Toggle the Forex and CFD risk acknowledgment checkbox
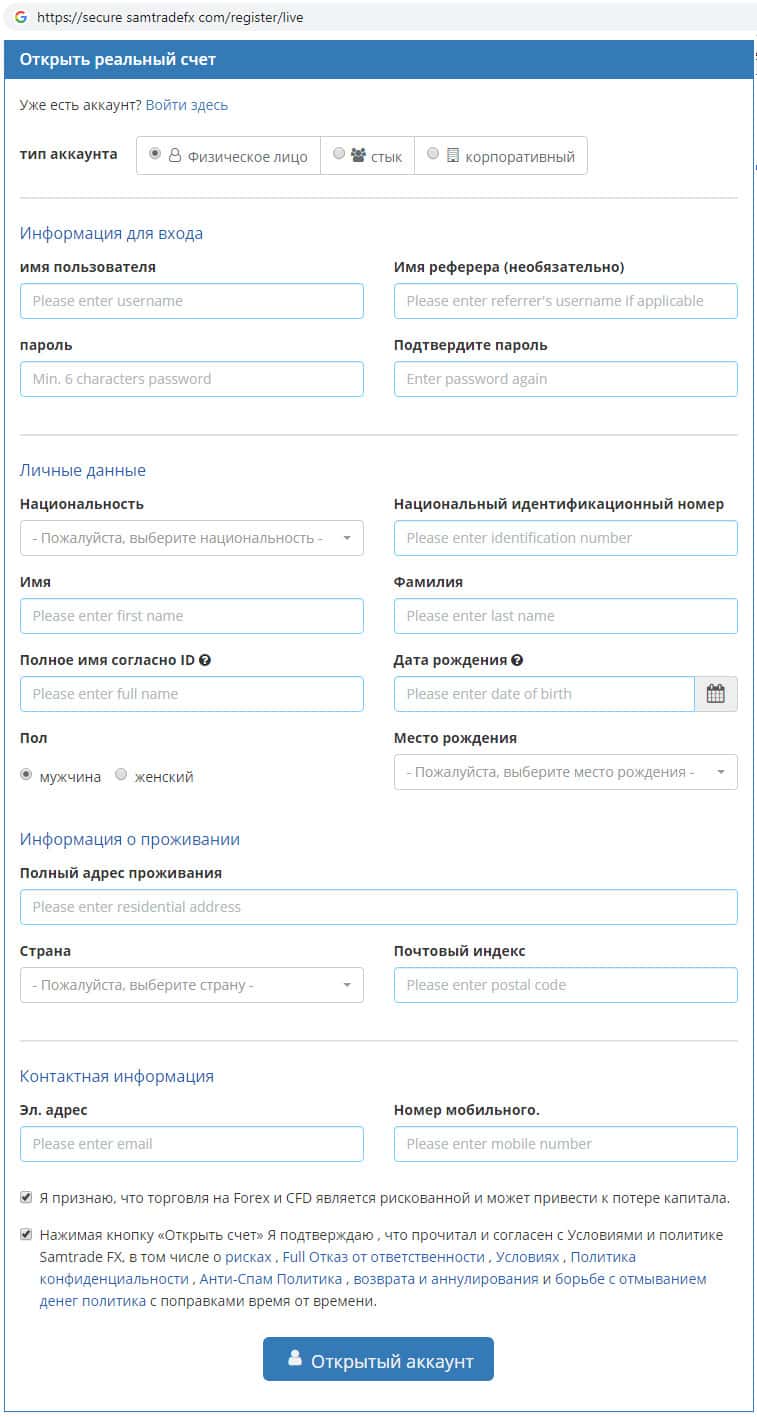Image resolution: width=757 pixels, height=1417 pixels. [25, 1197]
